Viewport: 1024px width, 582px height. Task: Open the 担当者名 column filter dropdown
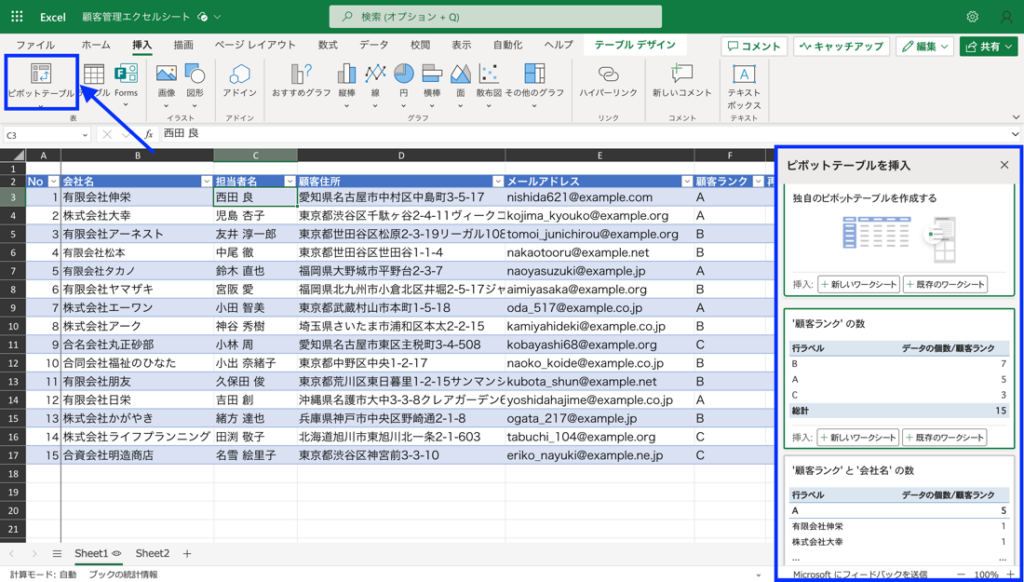tap(290, 182)
